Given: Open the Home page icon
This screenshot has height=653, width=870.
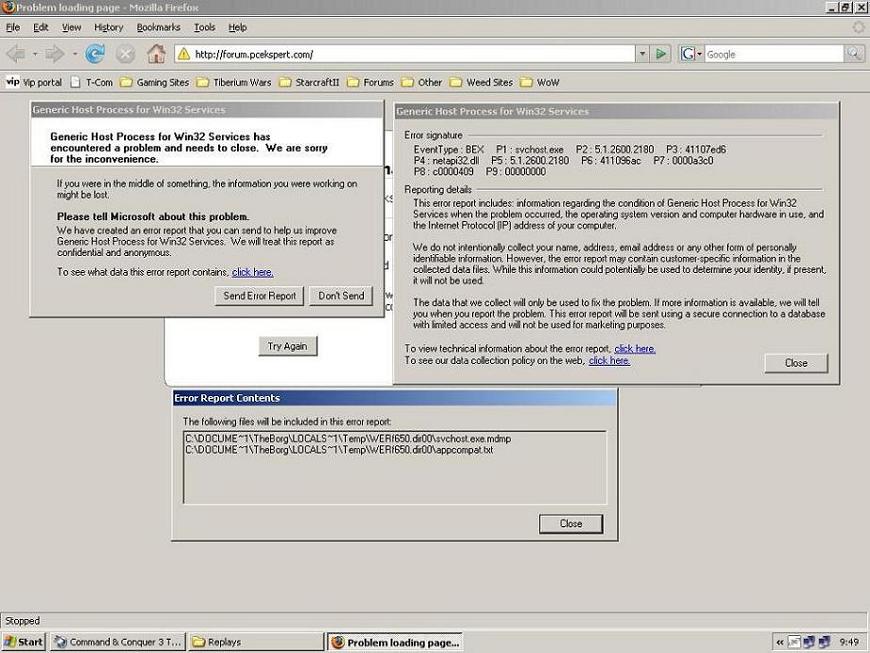Looking at the screenshot, I should [x=156, y=54].
